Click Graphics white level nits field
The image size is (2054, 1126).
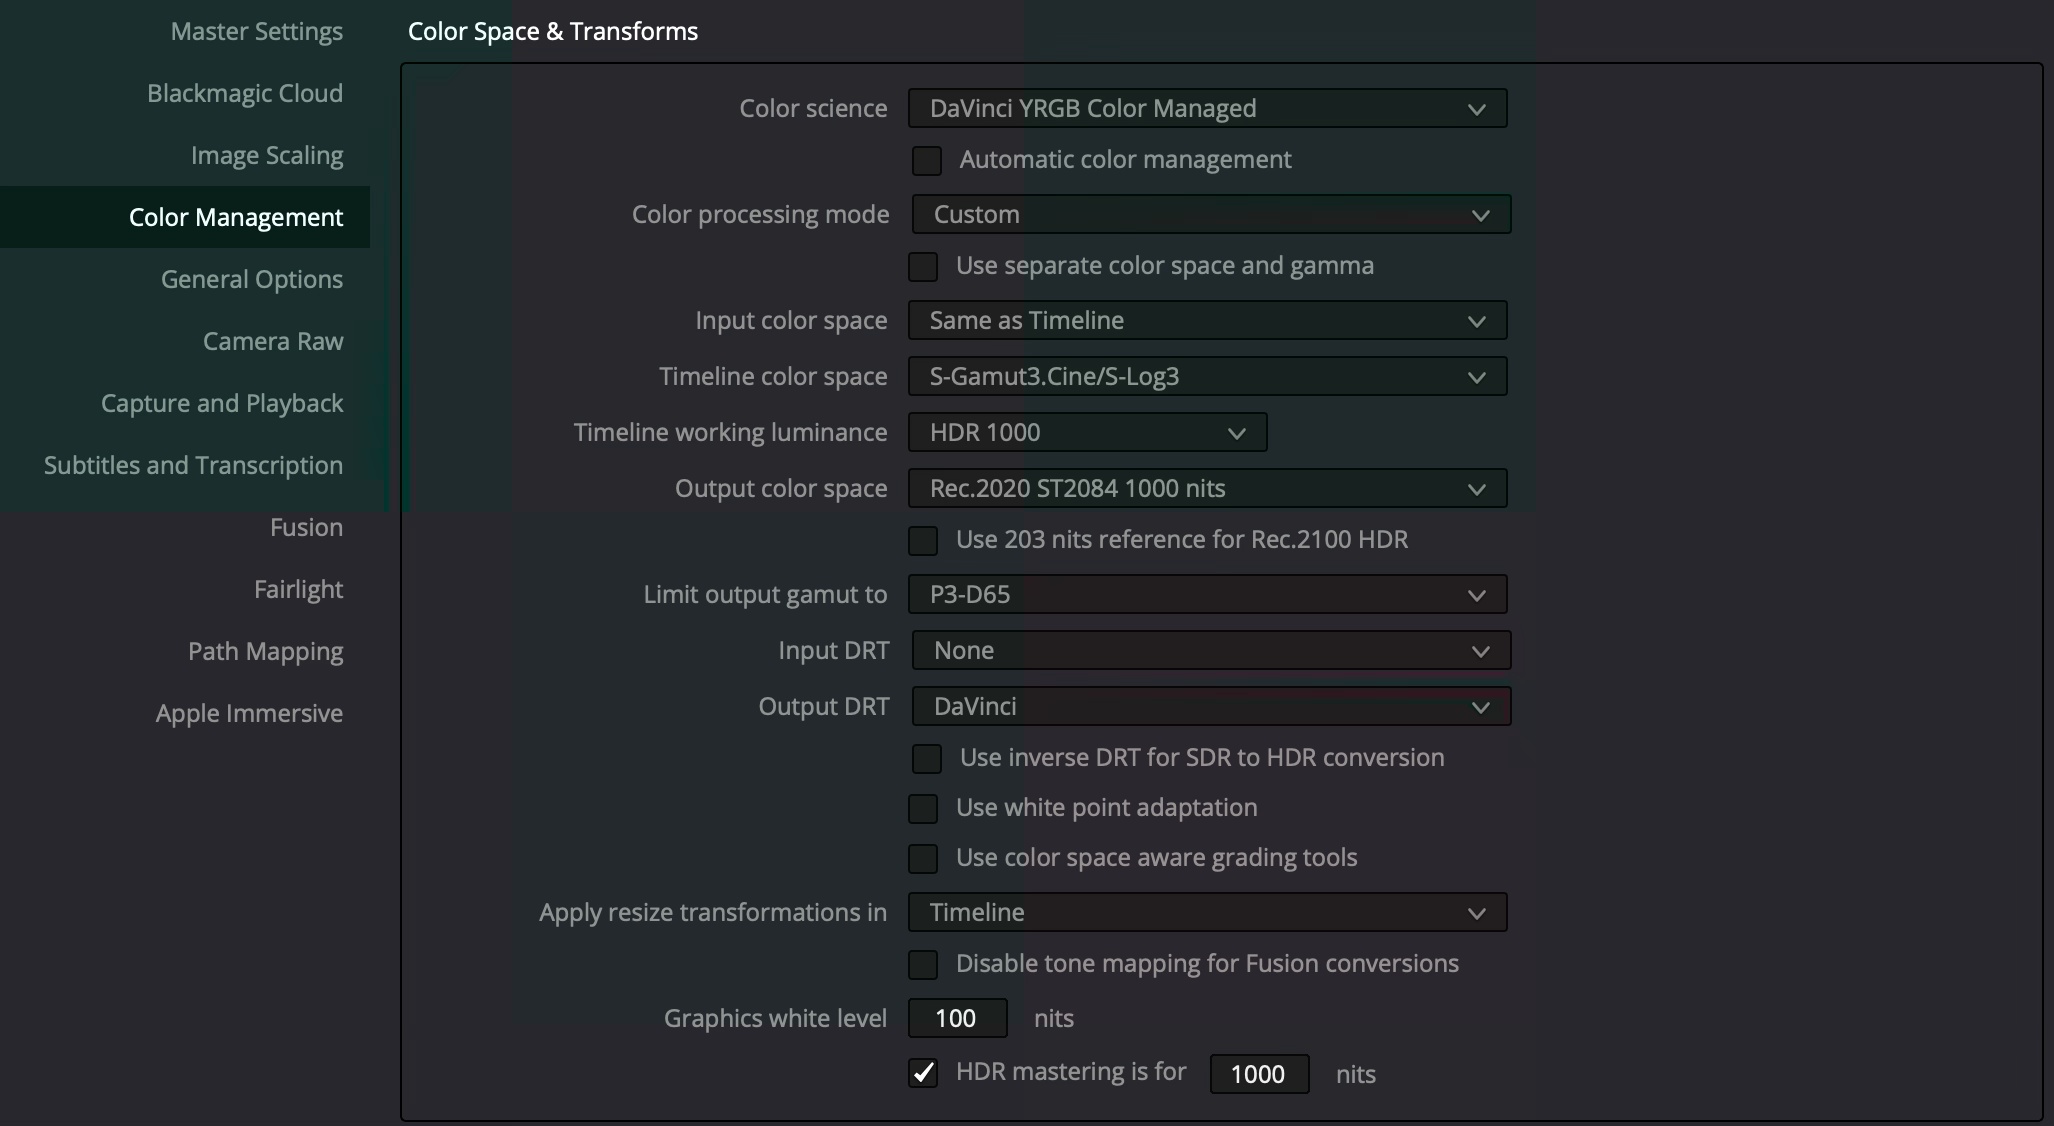[x=957, y=1018]
